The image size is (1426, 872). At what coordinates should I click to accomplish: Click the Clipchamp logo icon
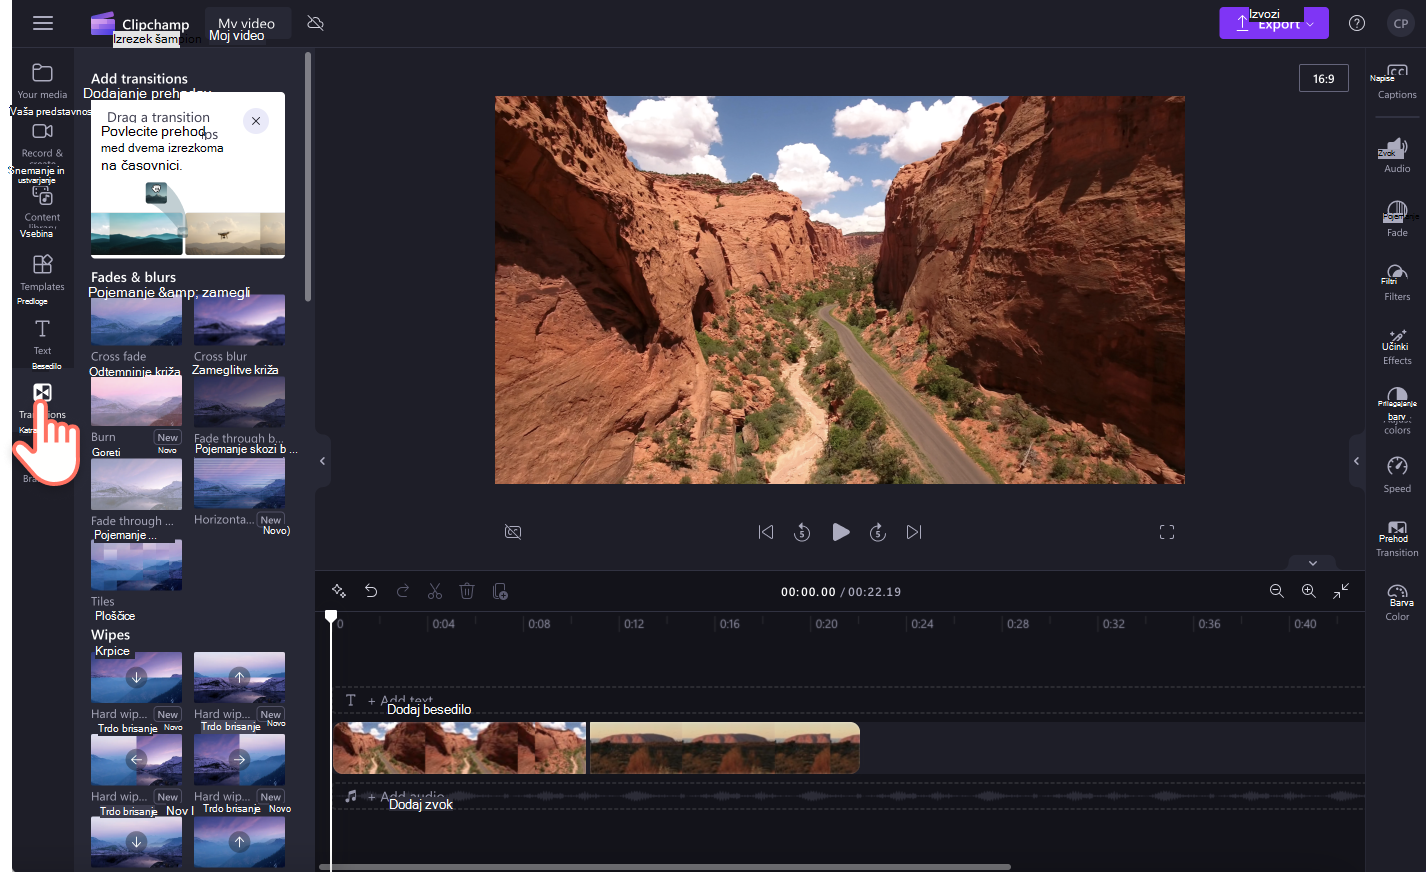point(103,23)
